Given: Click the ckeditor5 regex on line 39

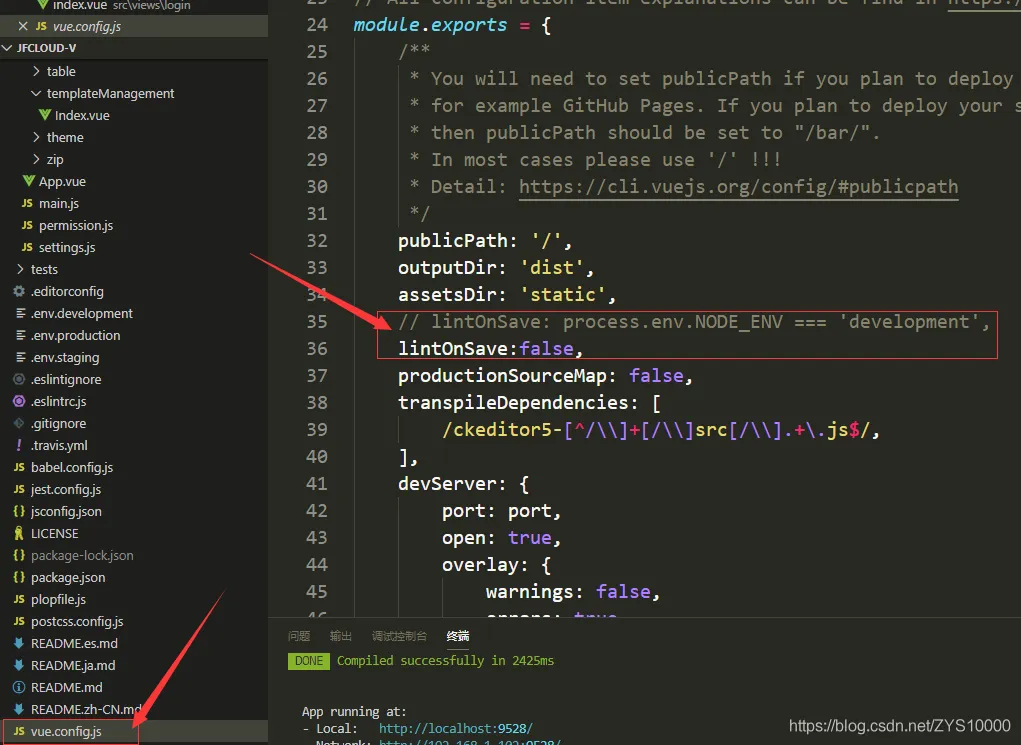Looking at the screenshot, I should pyautogui.click(x=660, y=430).
